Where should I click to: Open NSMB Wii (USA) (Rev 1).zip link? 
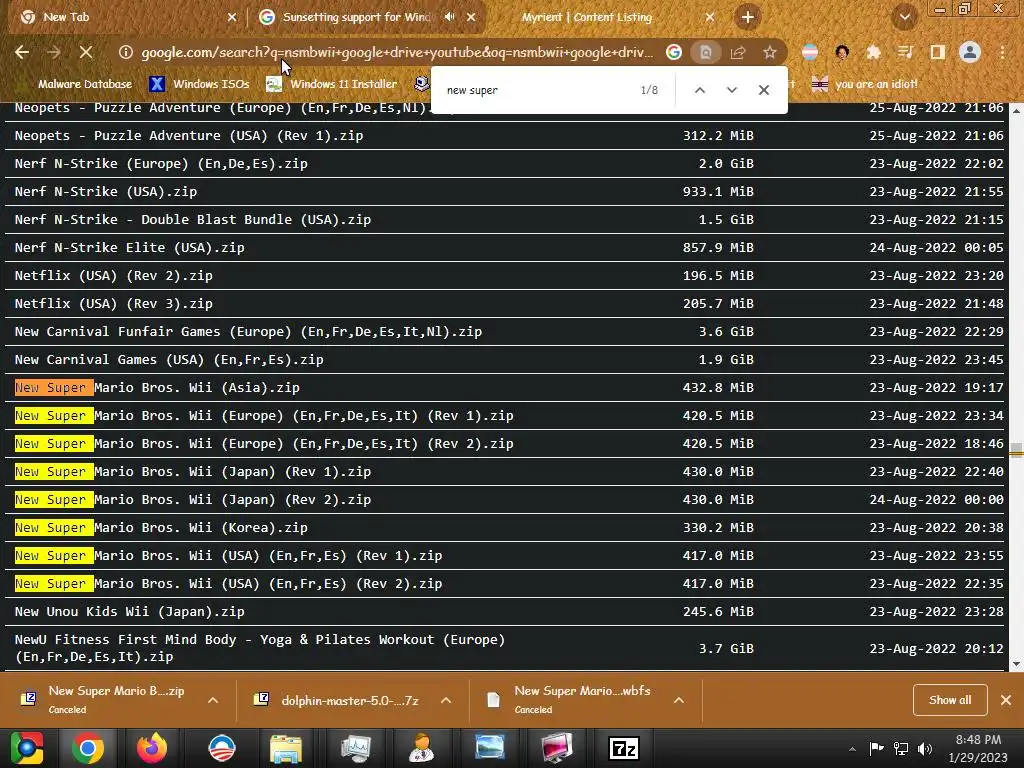click(x=228, y=556)
